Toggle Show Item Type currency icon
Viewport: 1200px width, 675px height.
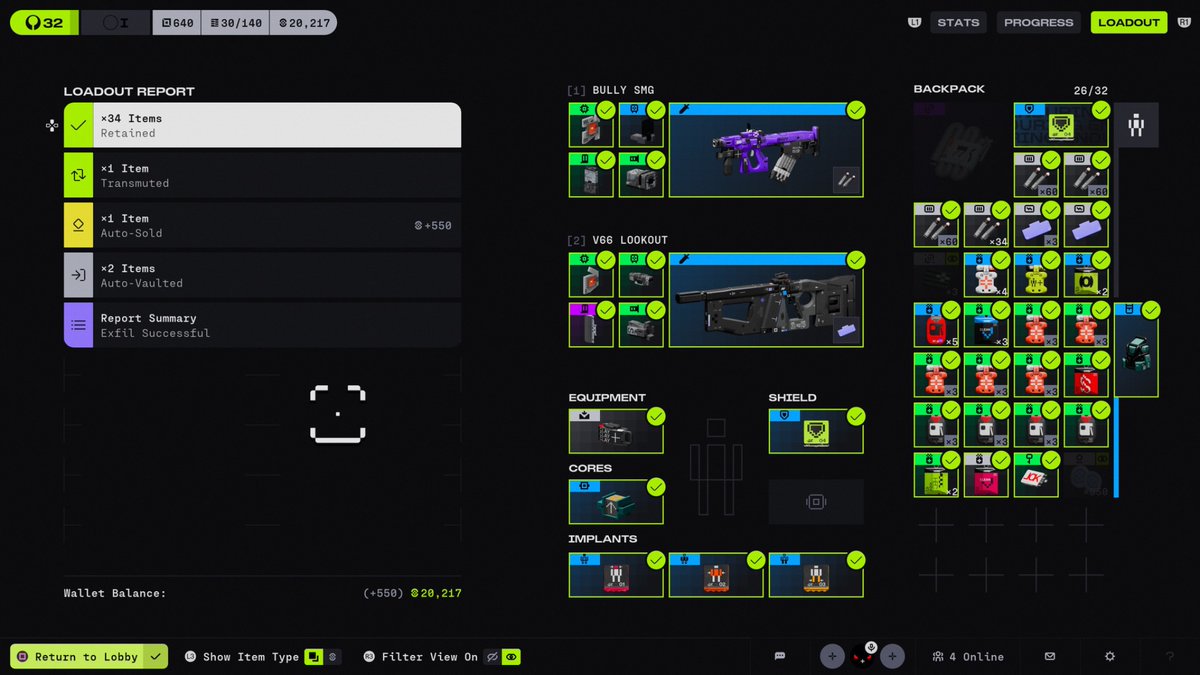click(x=334, y=657)
